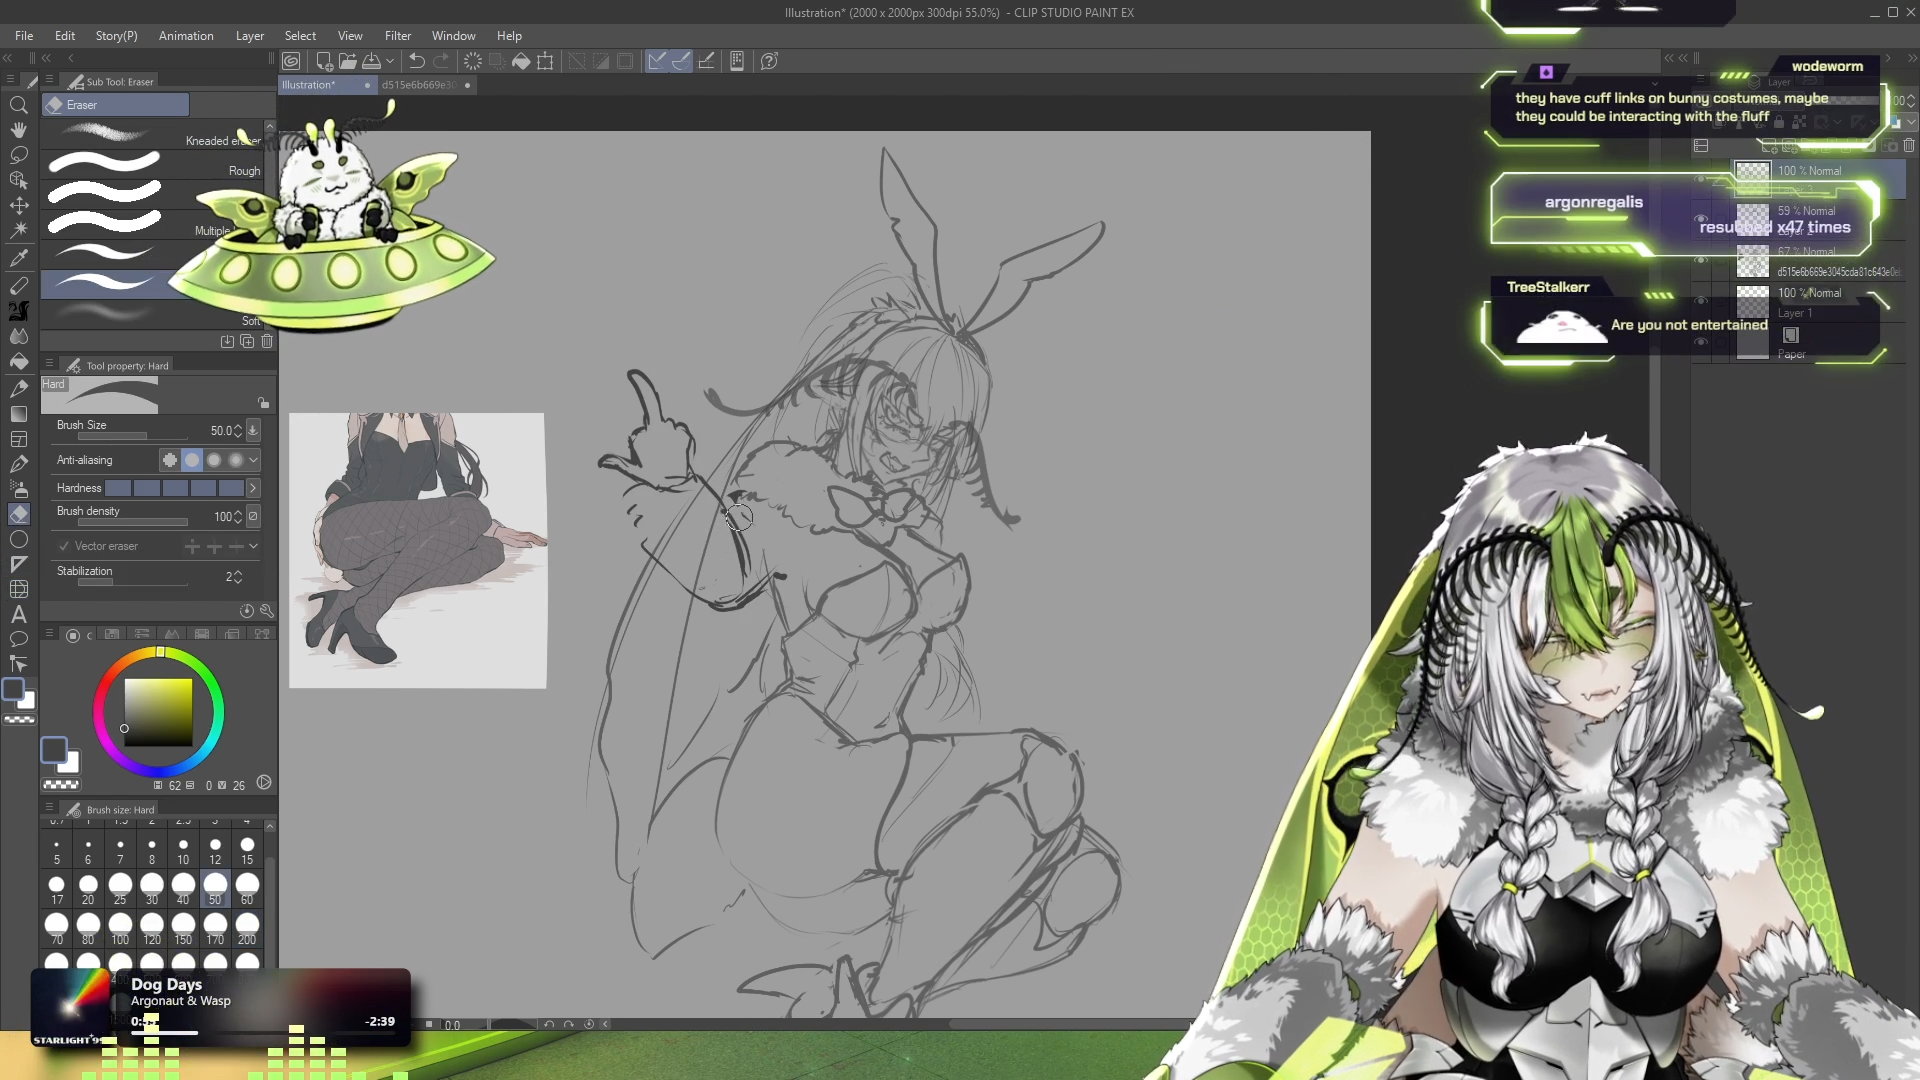This screenshot has height=1080, width=1920.
Task: Select the Text tool
Action: (x=18, y=615)
